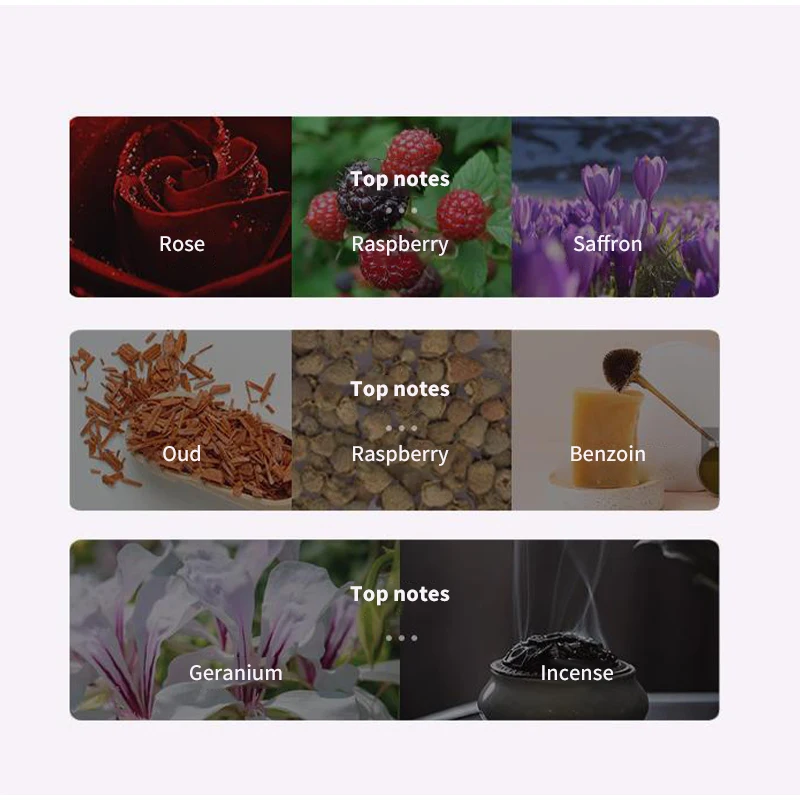Click the Rose label text

tap(182, 244)
